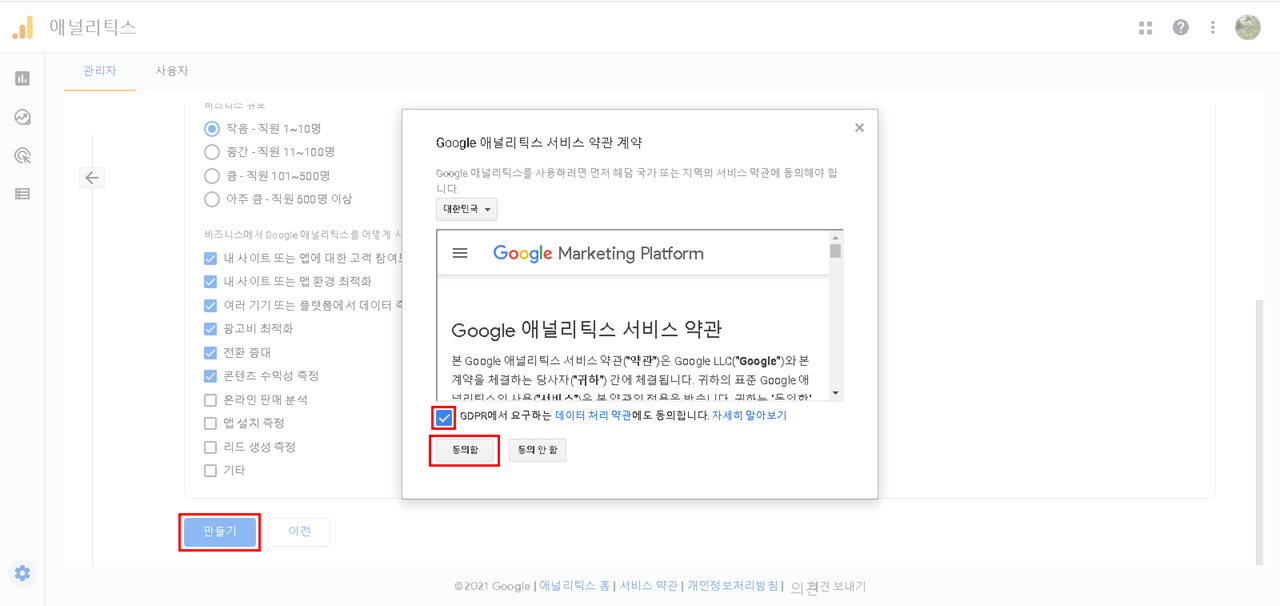Screen dimensions: 1280x606
Task: Click the 이전 previous button
Action: click(300, 531)
